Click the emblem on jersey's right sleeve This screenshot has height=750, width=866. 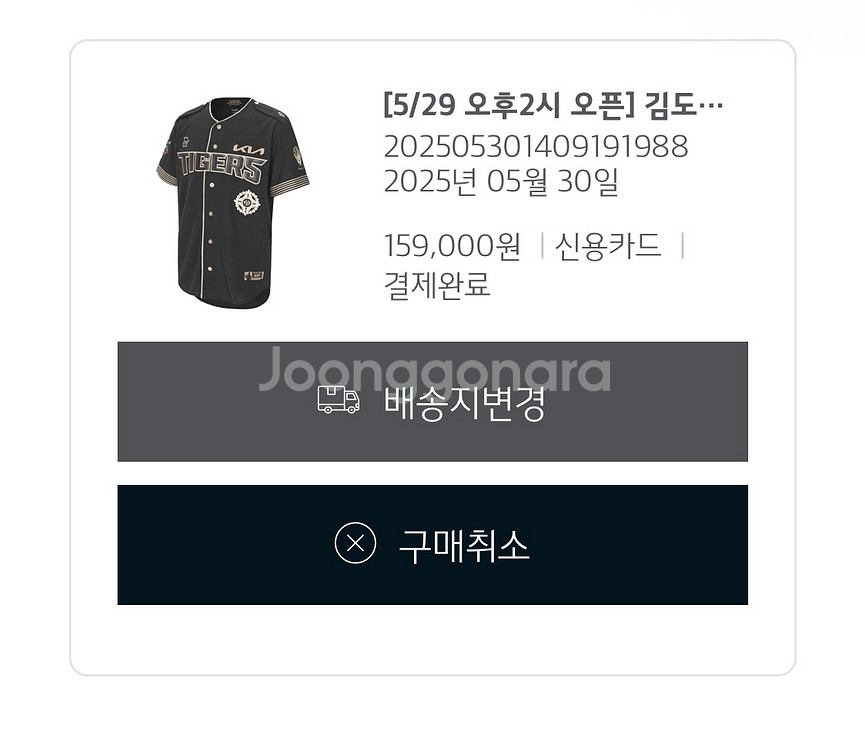(x=298, y=157)
